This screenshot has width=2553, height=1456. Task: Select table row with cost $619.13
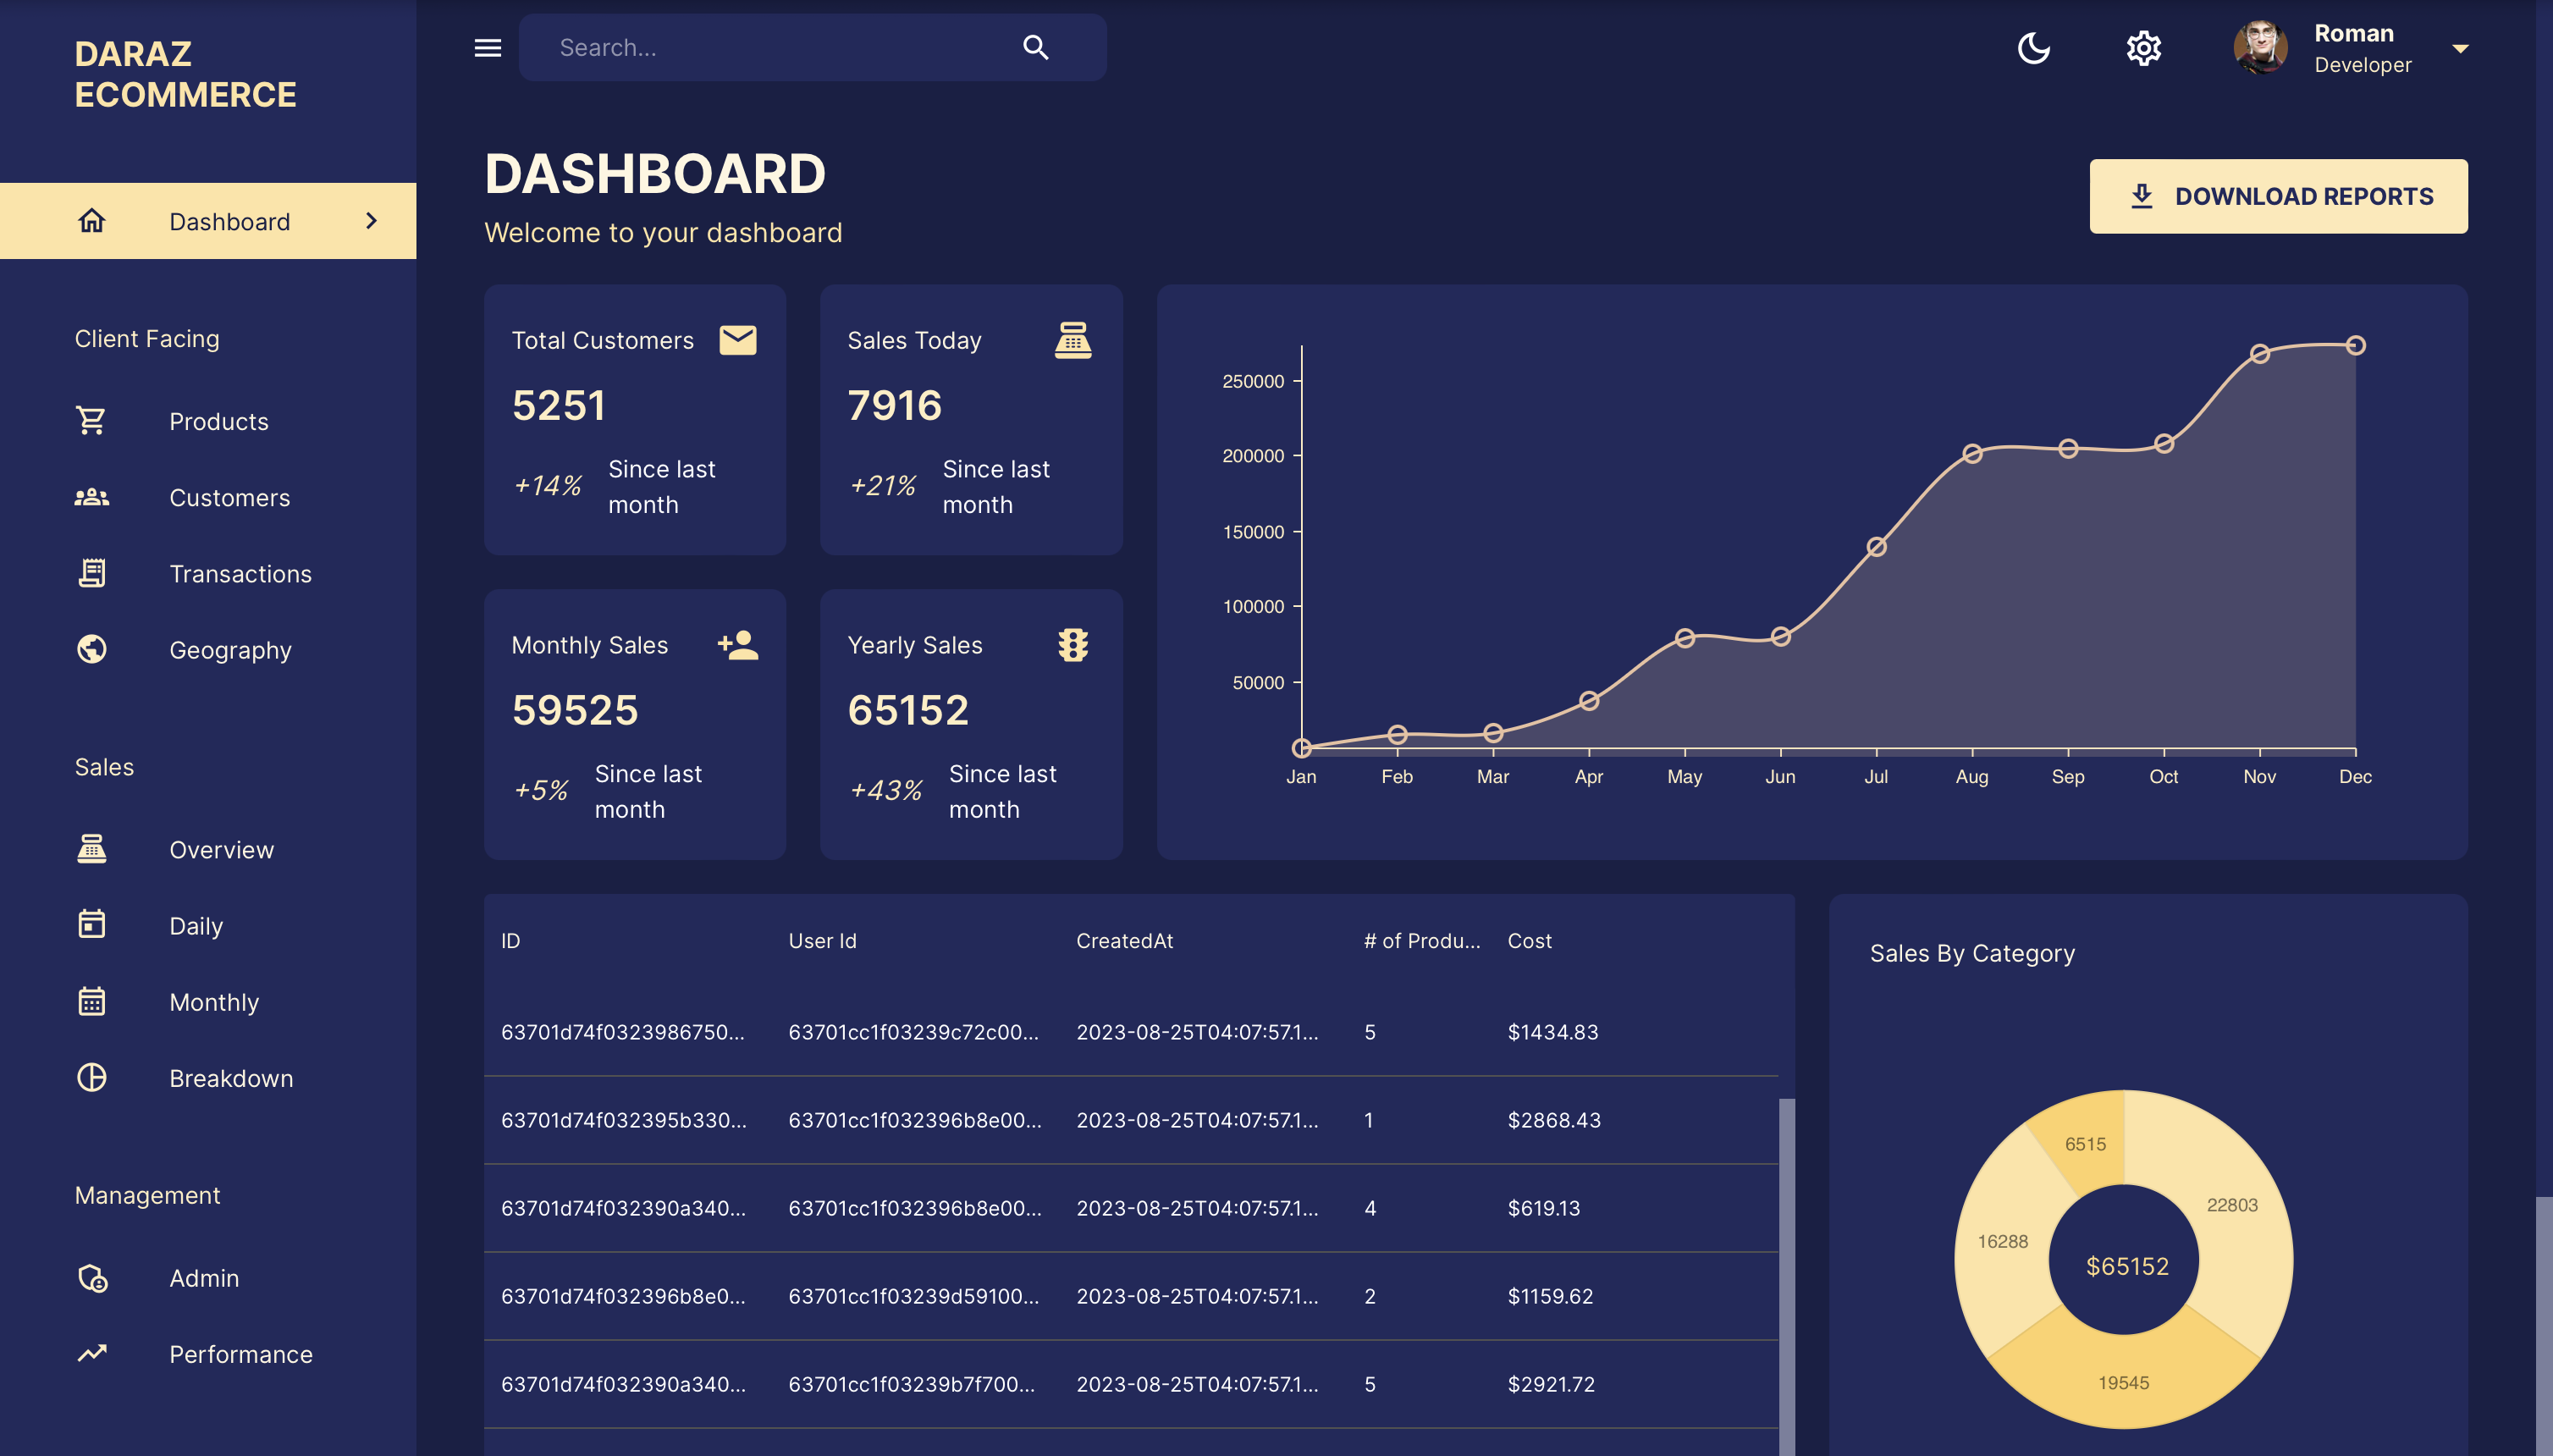[1130, 1208]
